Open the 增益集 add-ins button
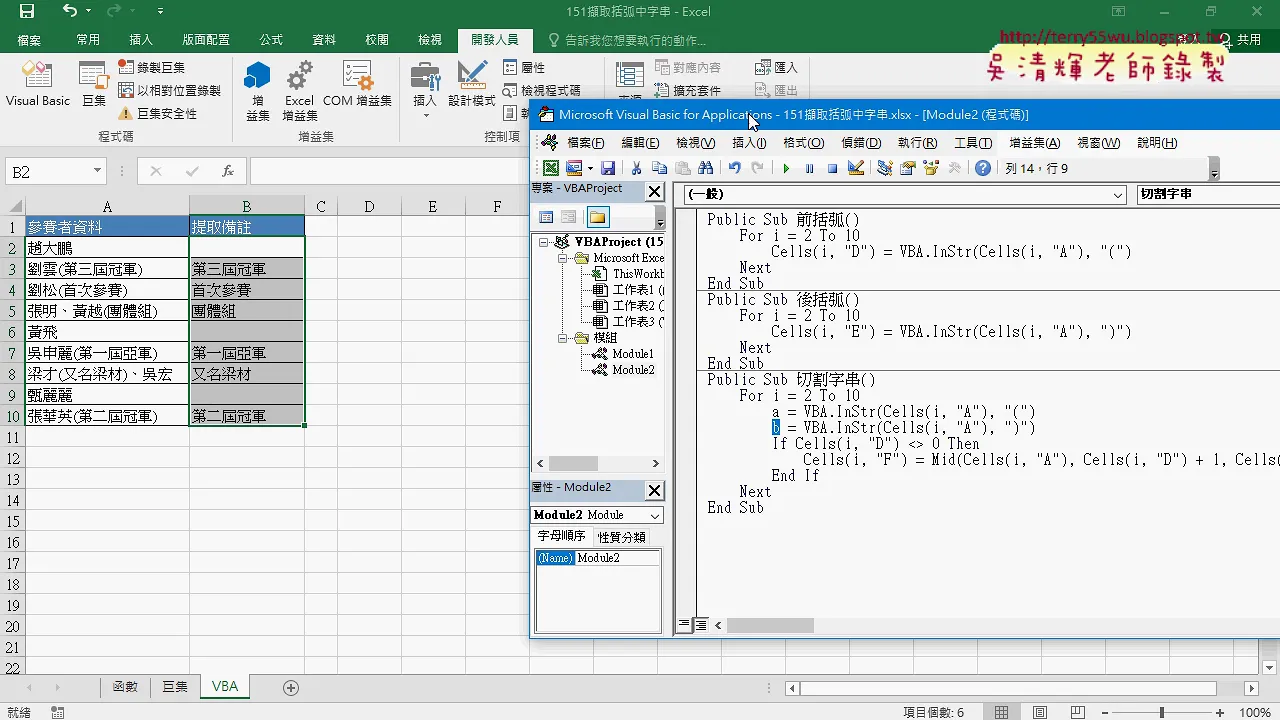 click(x=258, y=90)
